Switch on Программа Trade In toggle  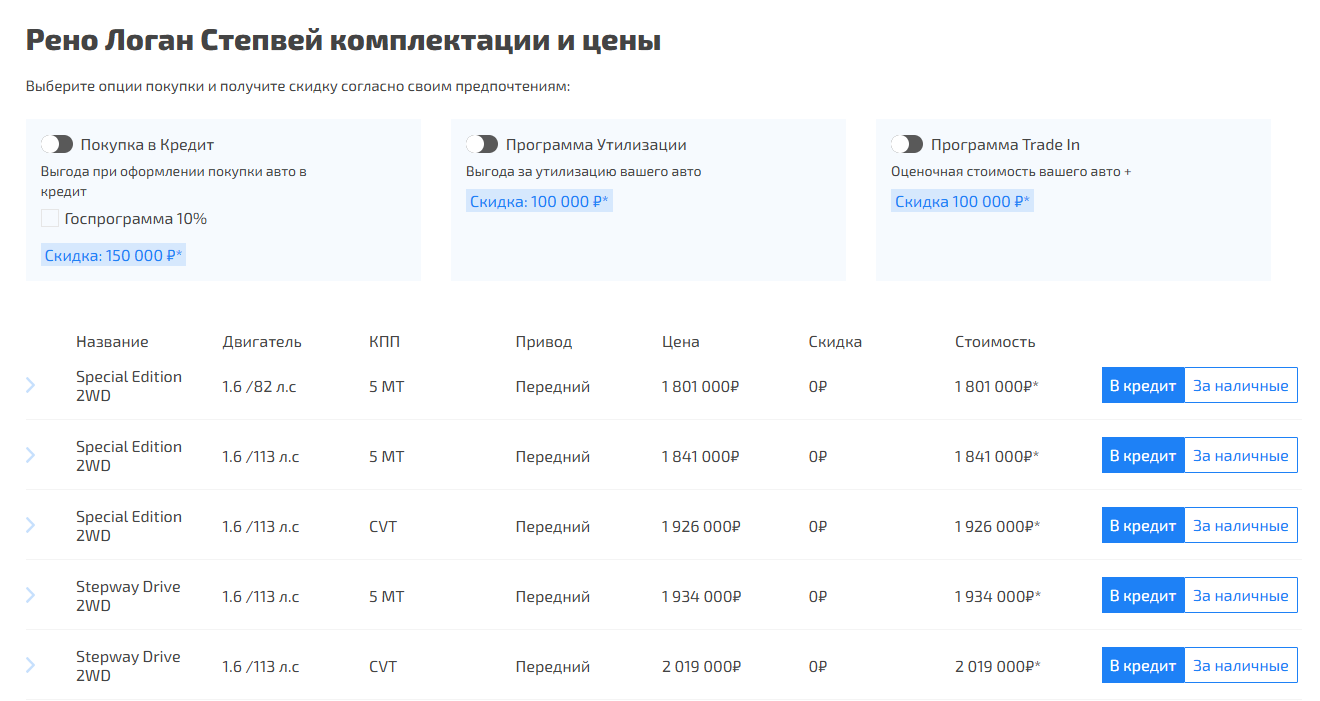coord(907,144)
